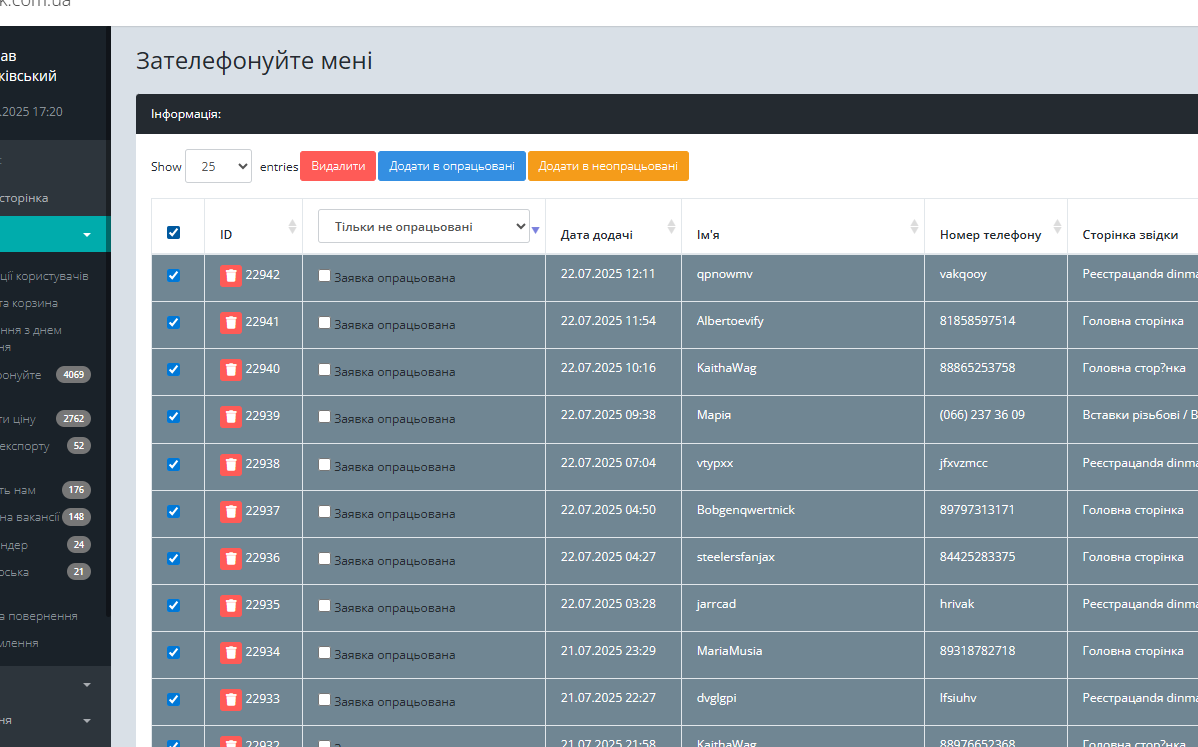1198x747 pixels.
Task: Sort table by ID column arrows
Action: [292, 226]
